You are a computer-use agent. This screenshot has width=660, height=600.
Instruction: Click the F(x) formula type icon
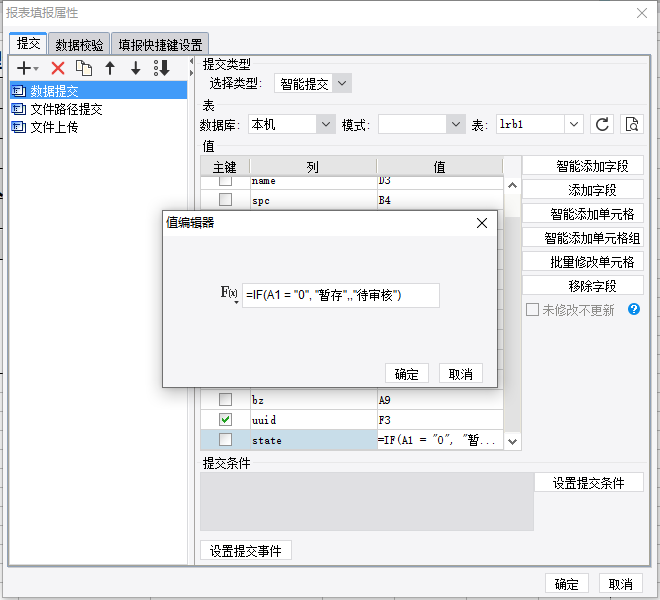229,293
